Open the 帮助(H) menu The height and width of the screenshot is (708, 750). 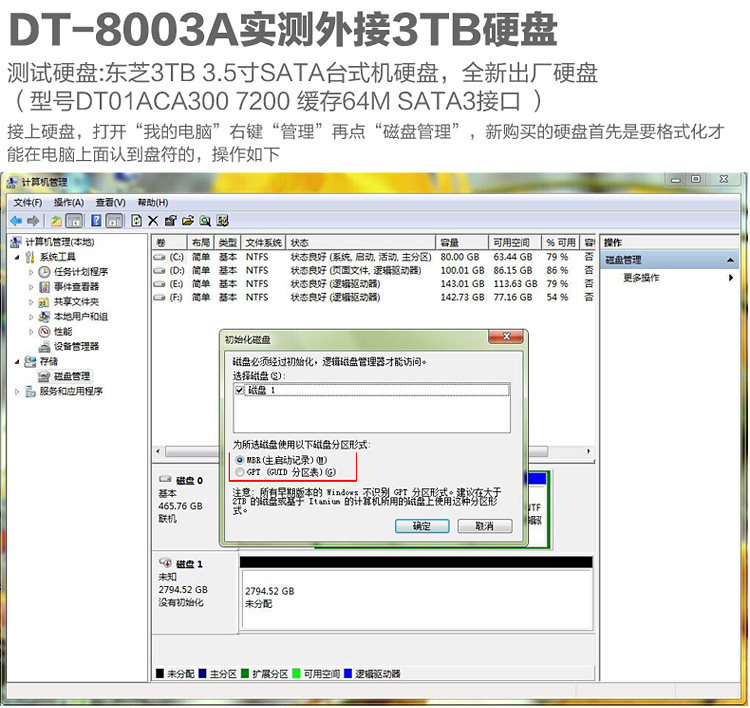[x=153, y=202]
